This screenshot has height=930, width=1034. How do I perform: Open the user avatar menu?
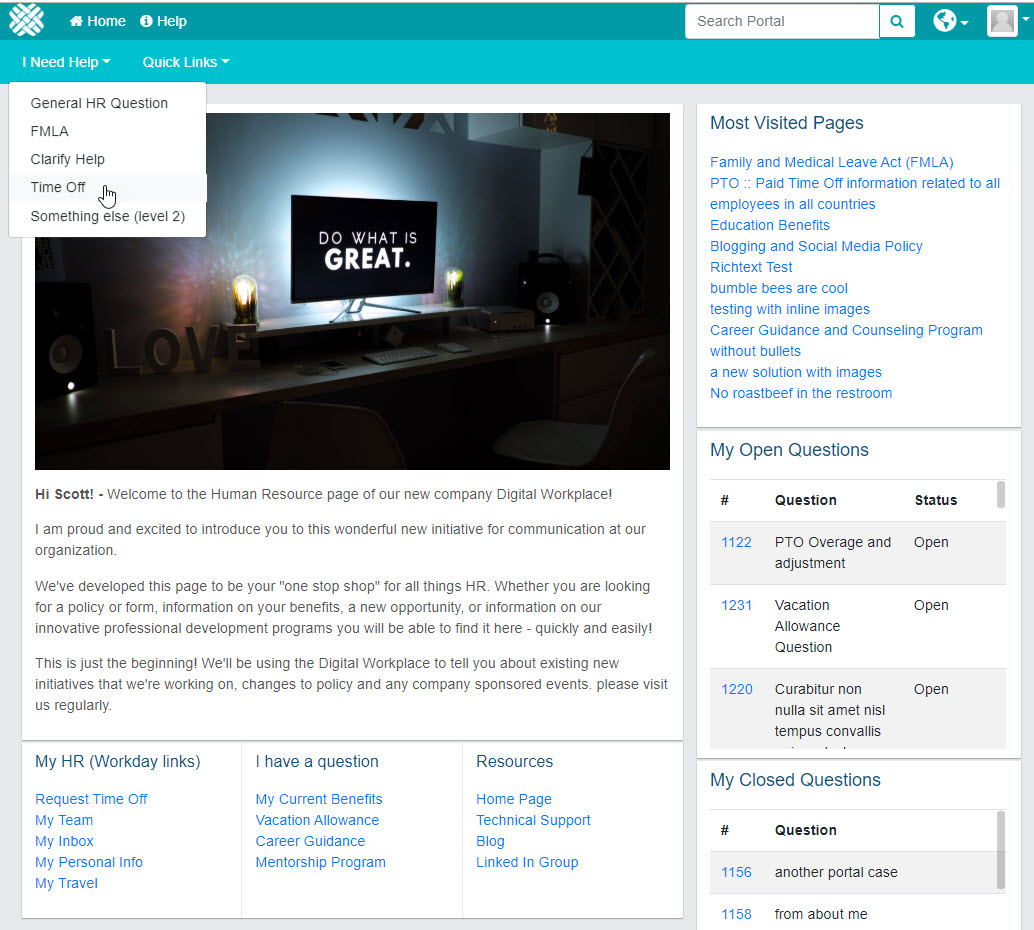click(x=1003, y=21)
